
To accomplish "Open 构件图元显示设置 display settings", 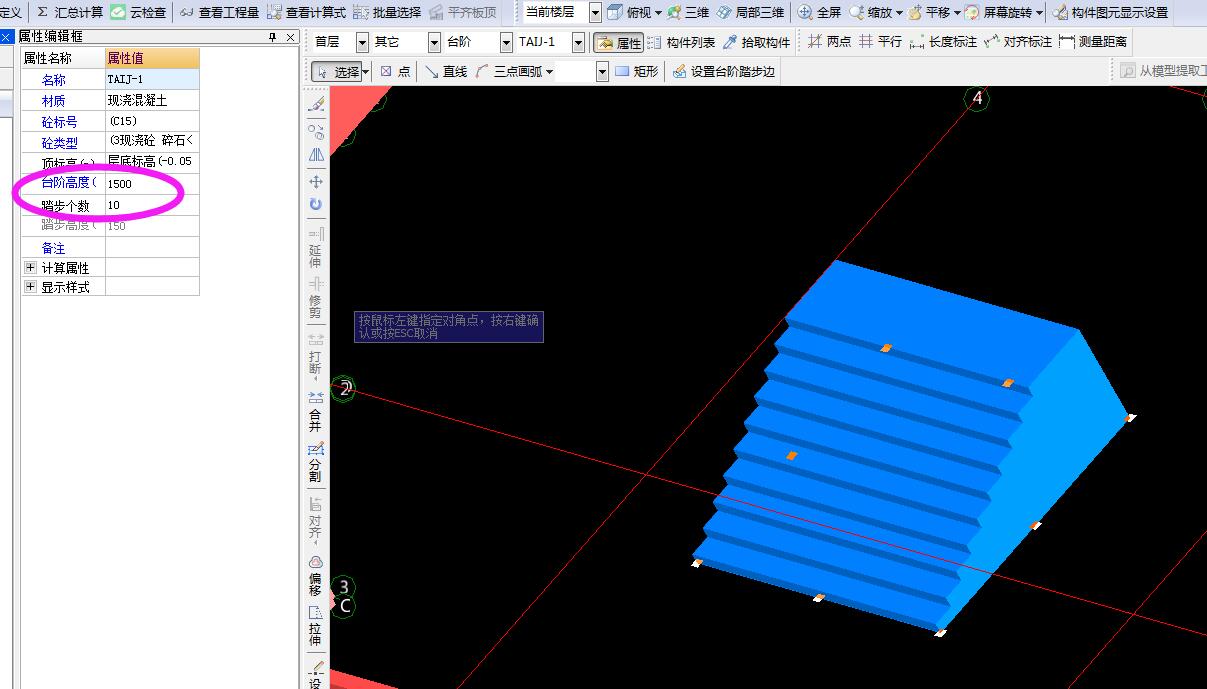I will (1111, 12).
